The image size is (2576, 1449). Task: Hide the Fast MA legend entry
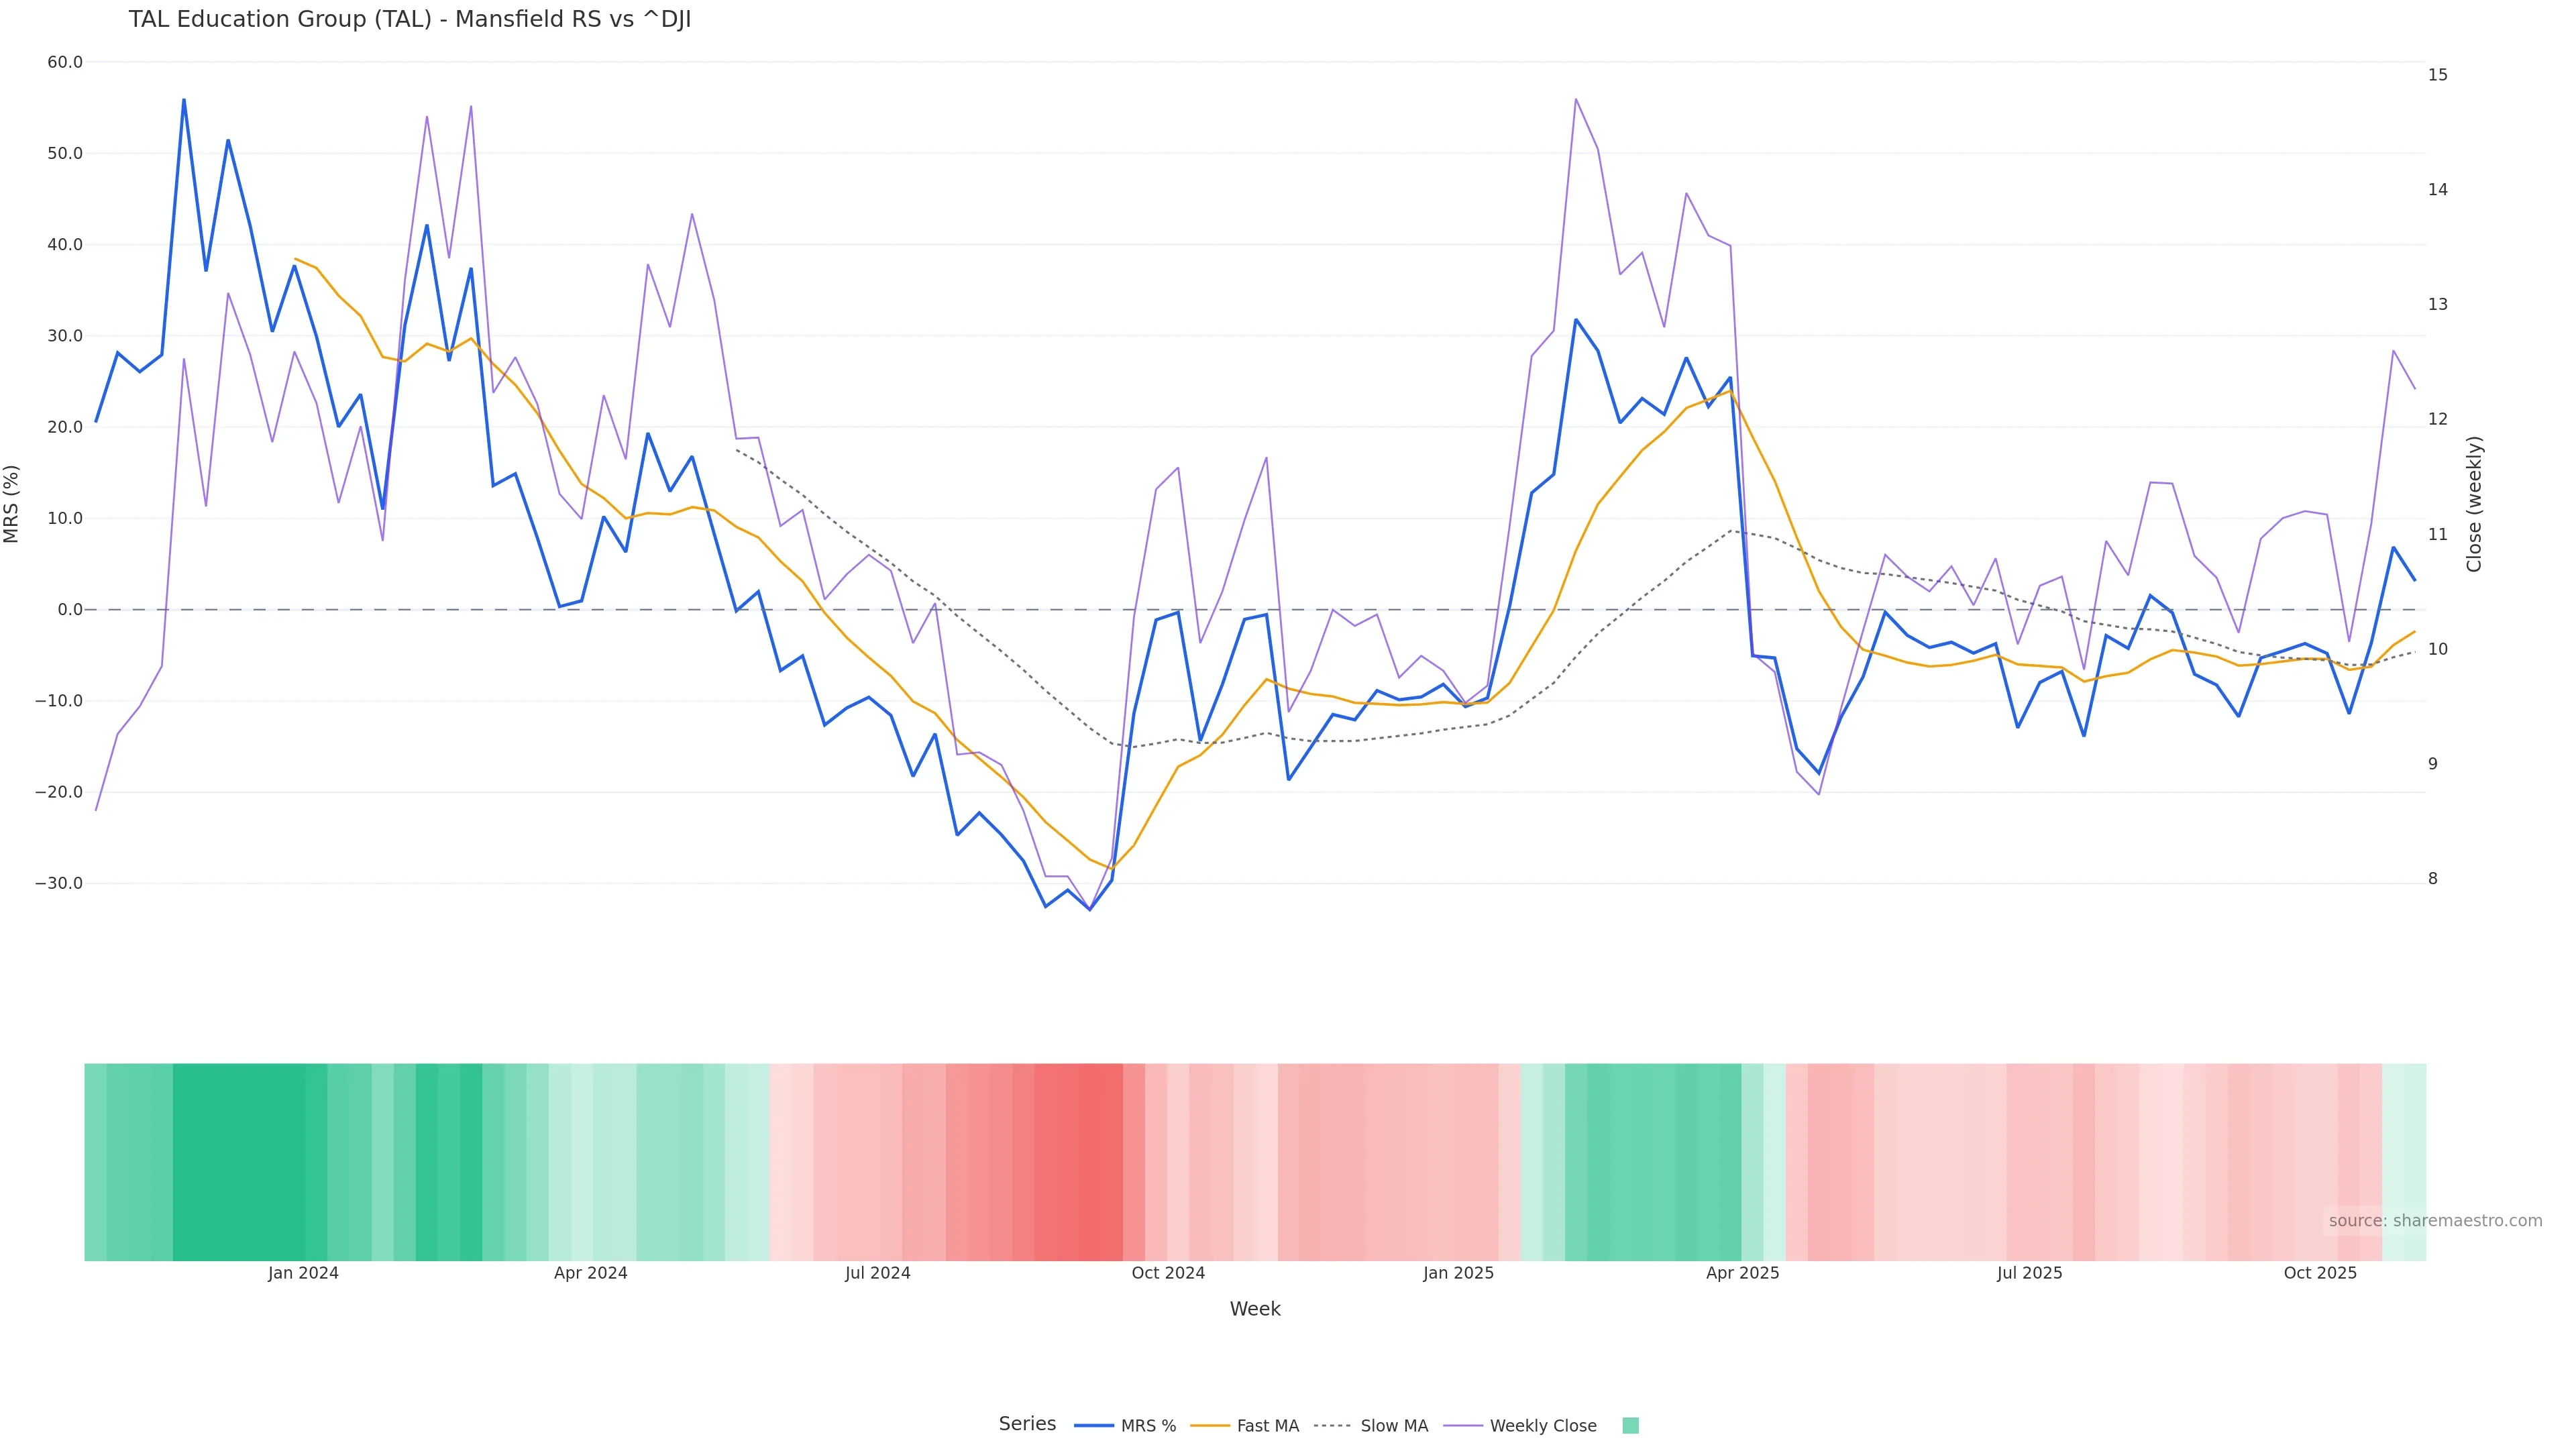[x=1267, y=1425]
